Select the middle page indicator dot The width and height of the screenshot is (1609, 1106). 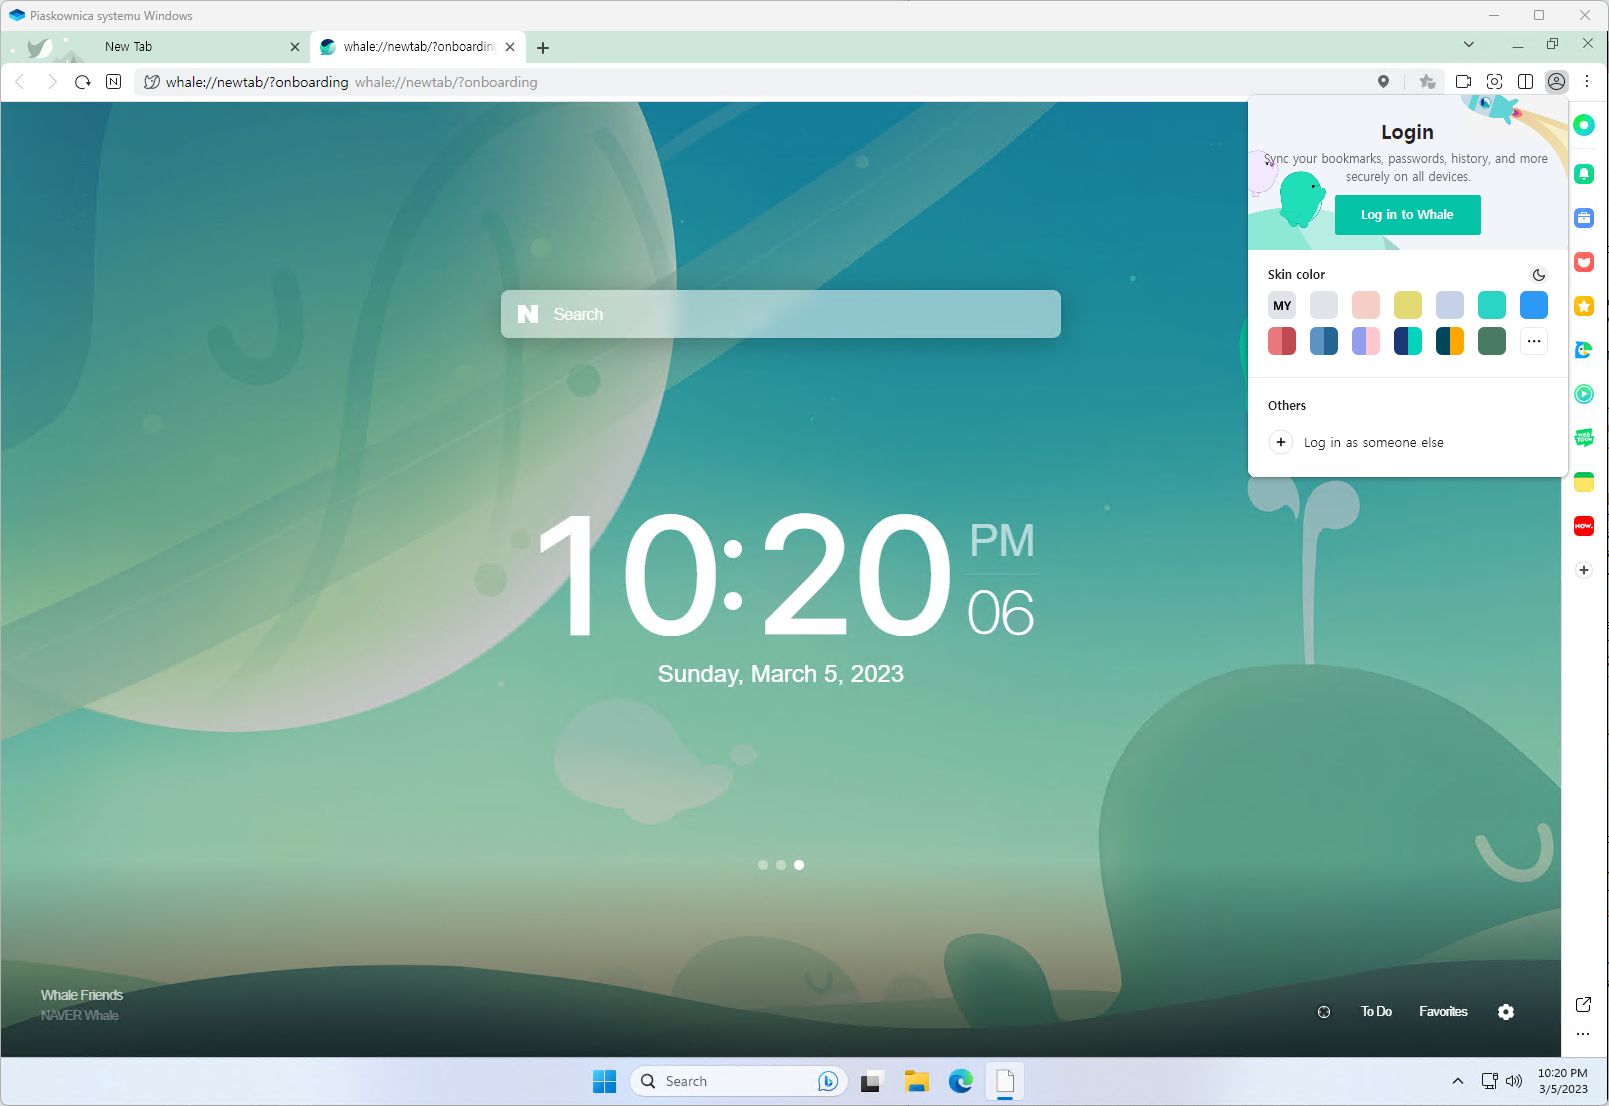[781, 865]
